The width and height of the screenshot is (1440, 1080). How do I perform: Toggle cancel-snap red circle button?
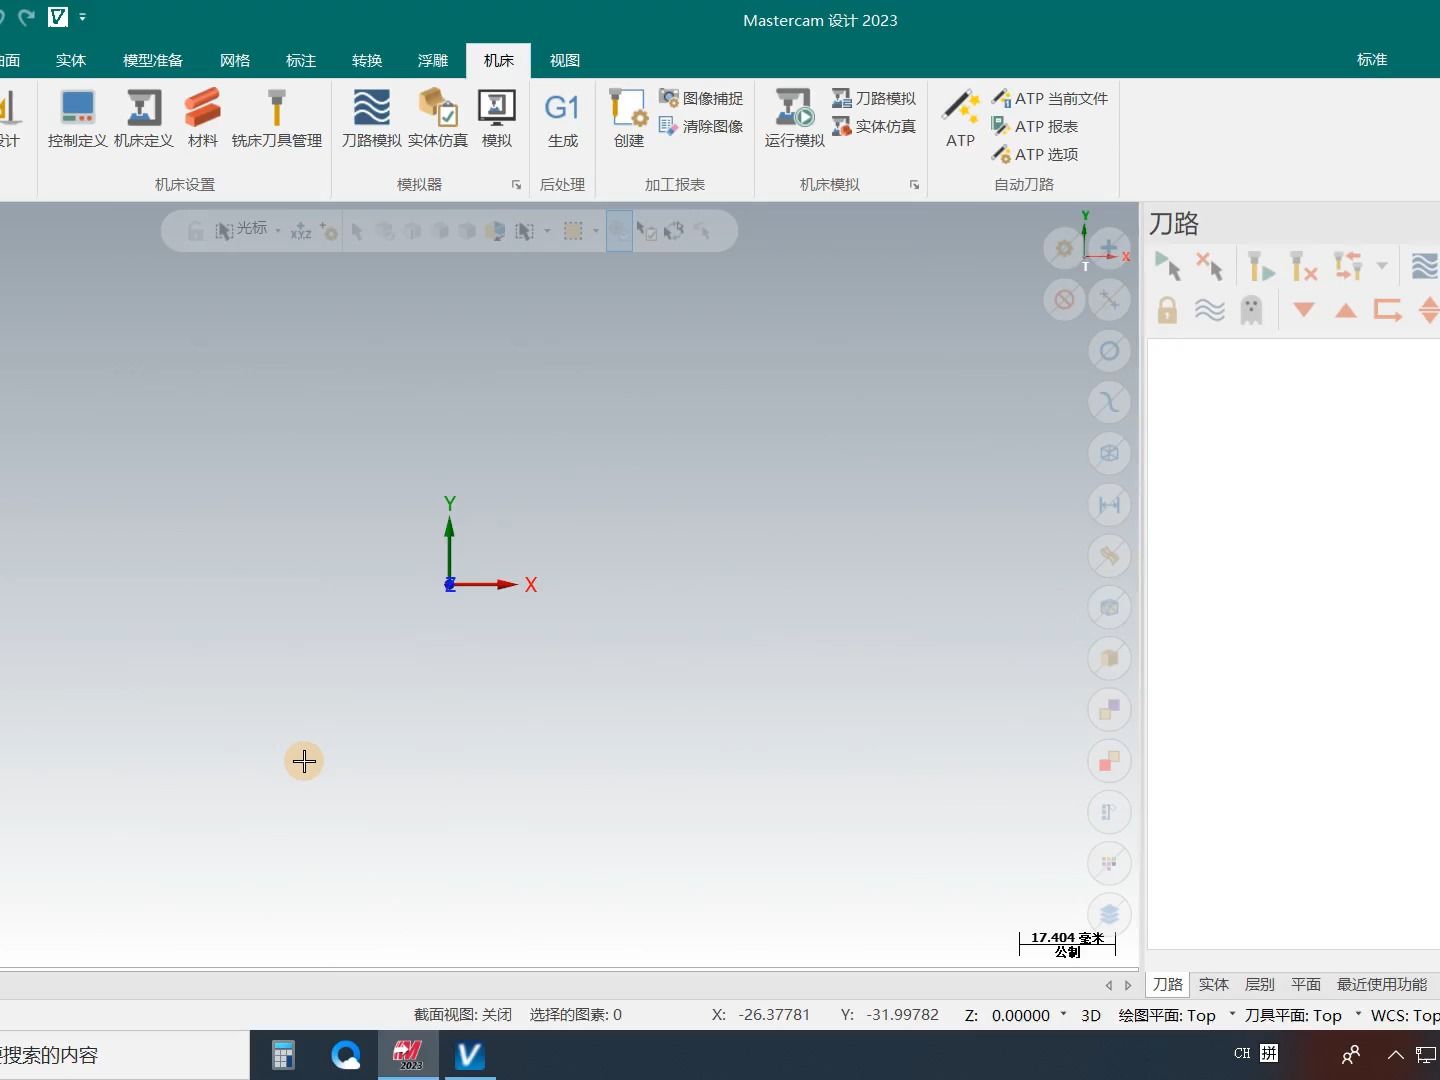pos(1065,299)
